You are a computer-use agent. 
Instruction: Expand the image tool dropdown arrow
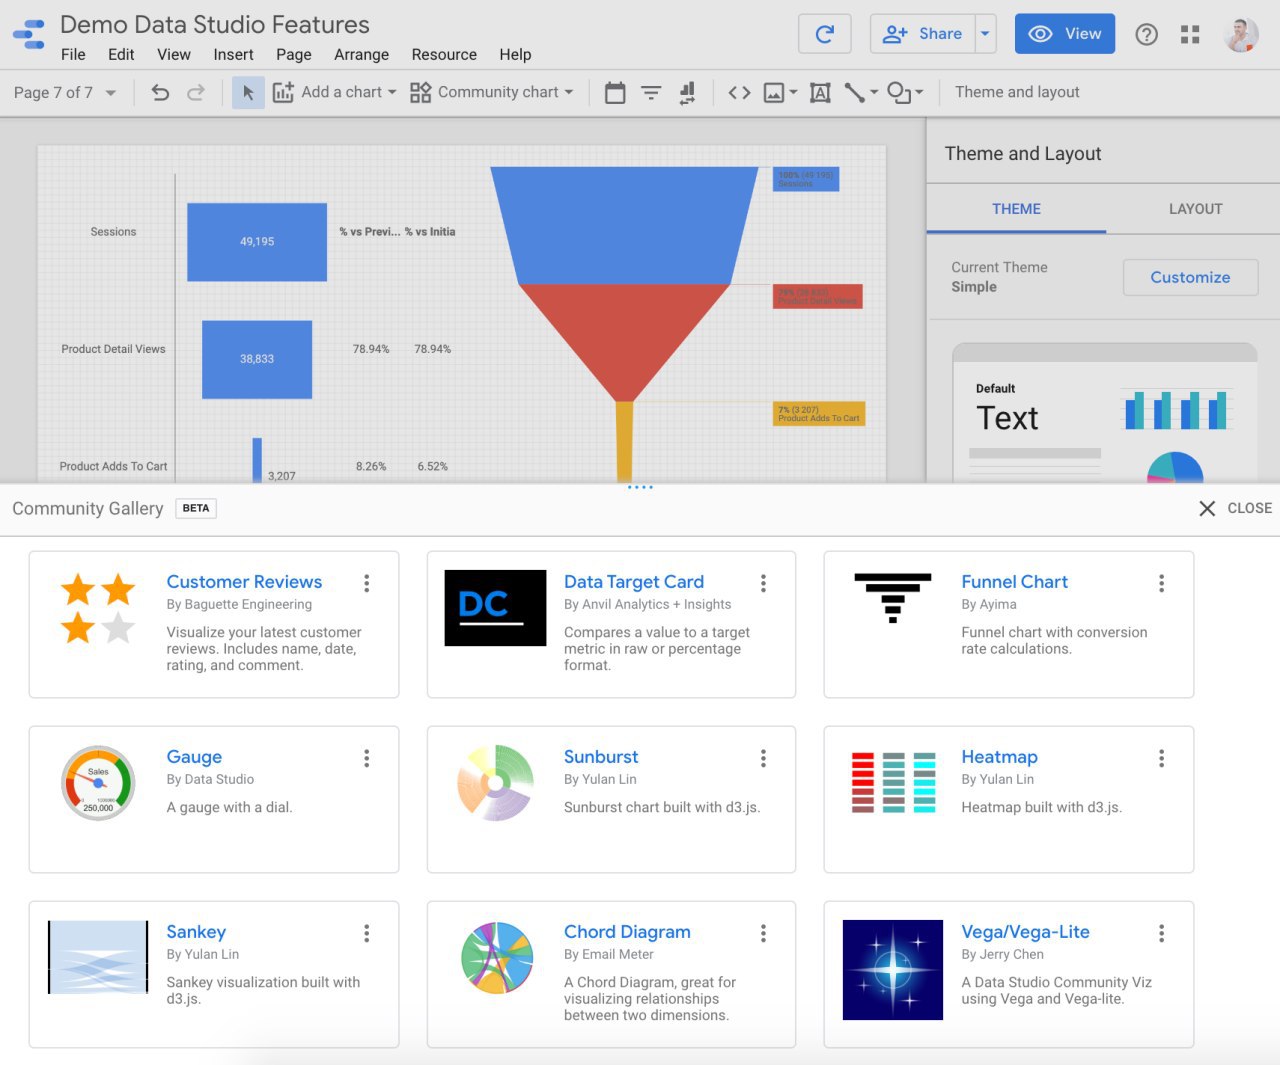pos(793,93)
